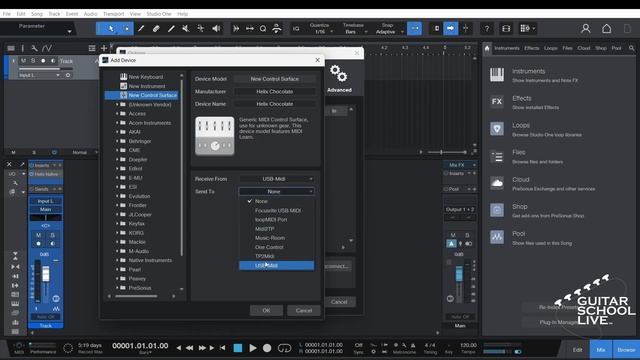The width and height of the screenshot is (640, 360).
Task: Click the Files list icon
Action: coord(497,156)
